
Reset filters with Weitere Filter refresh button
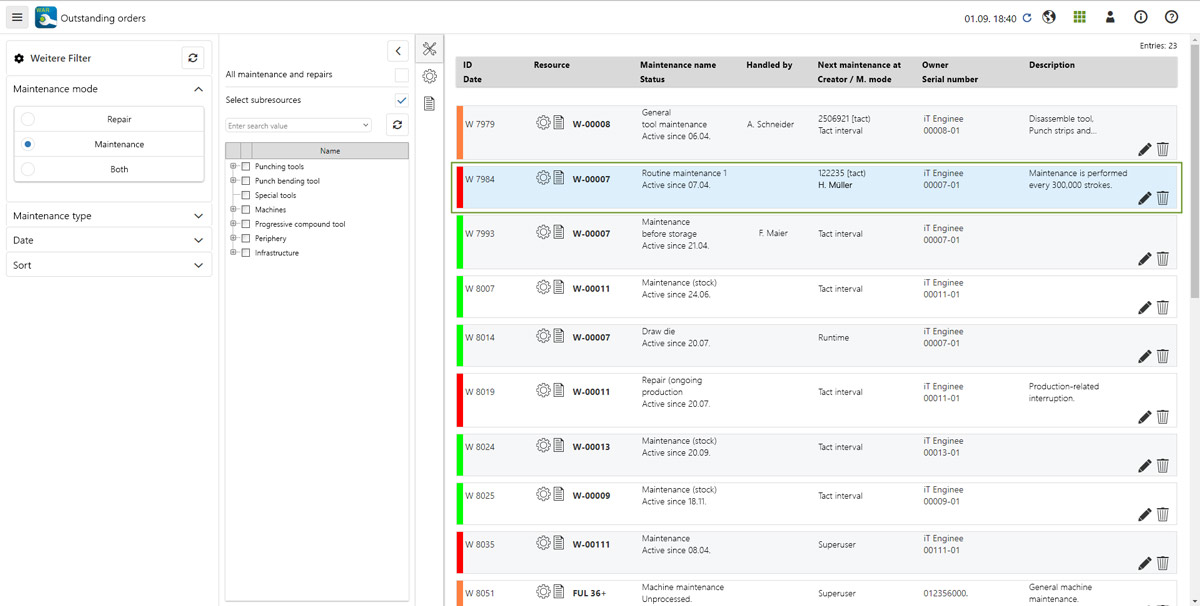pos(193,59)
